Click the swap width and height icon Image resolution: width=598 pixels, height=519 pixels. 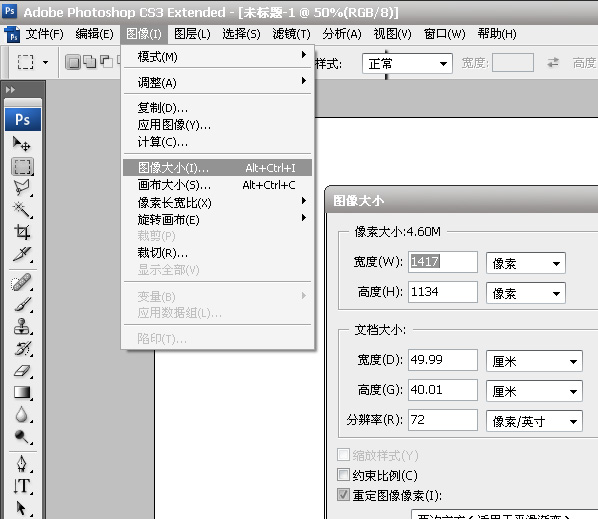[553, 62]
